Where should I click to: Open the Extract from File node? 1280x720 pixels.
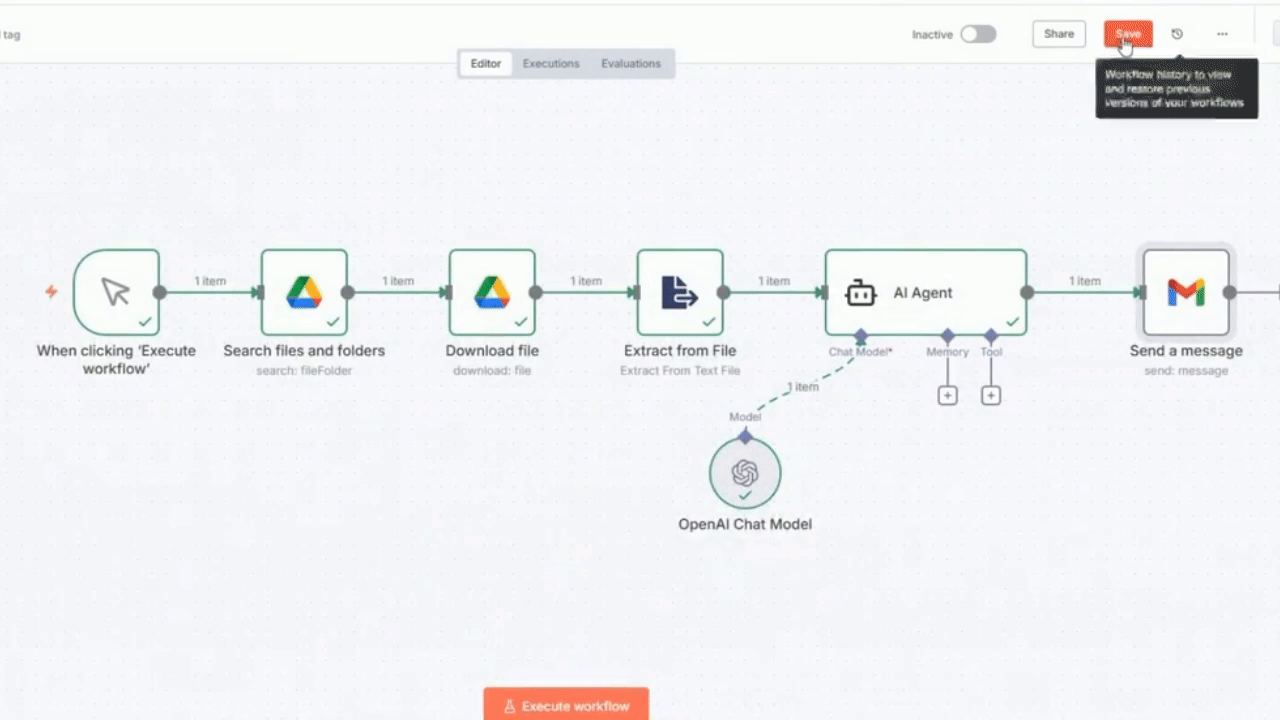680,292
